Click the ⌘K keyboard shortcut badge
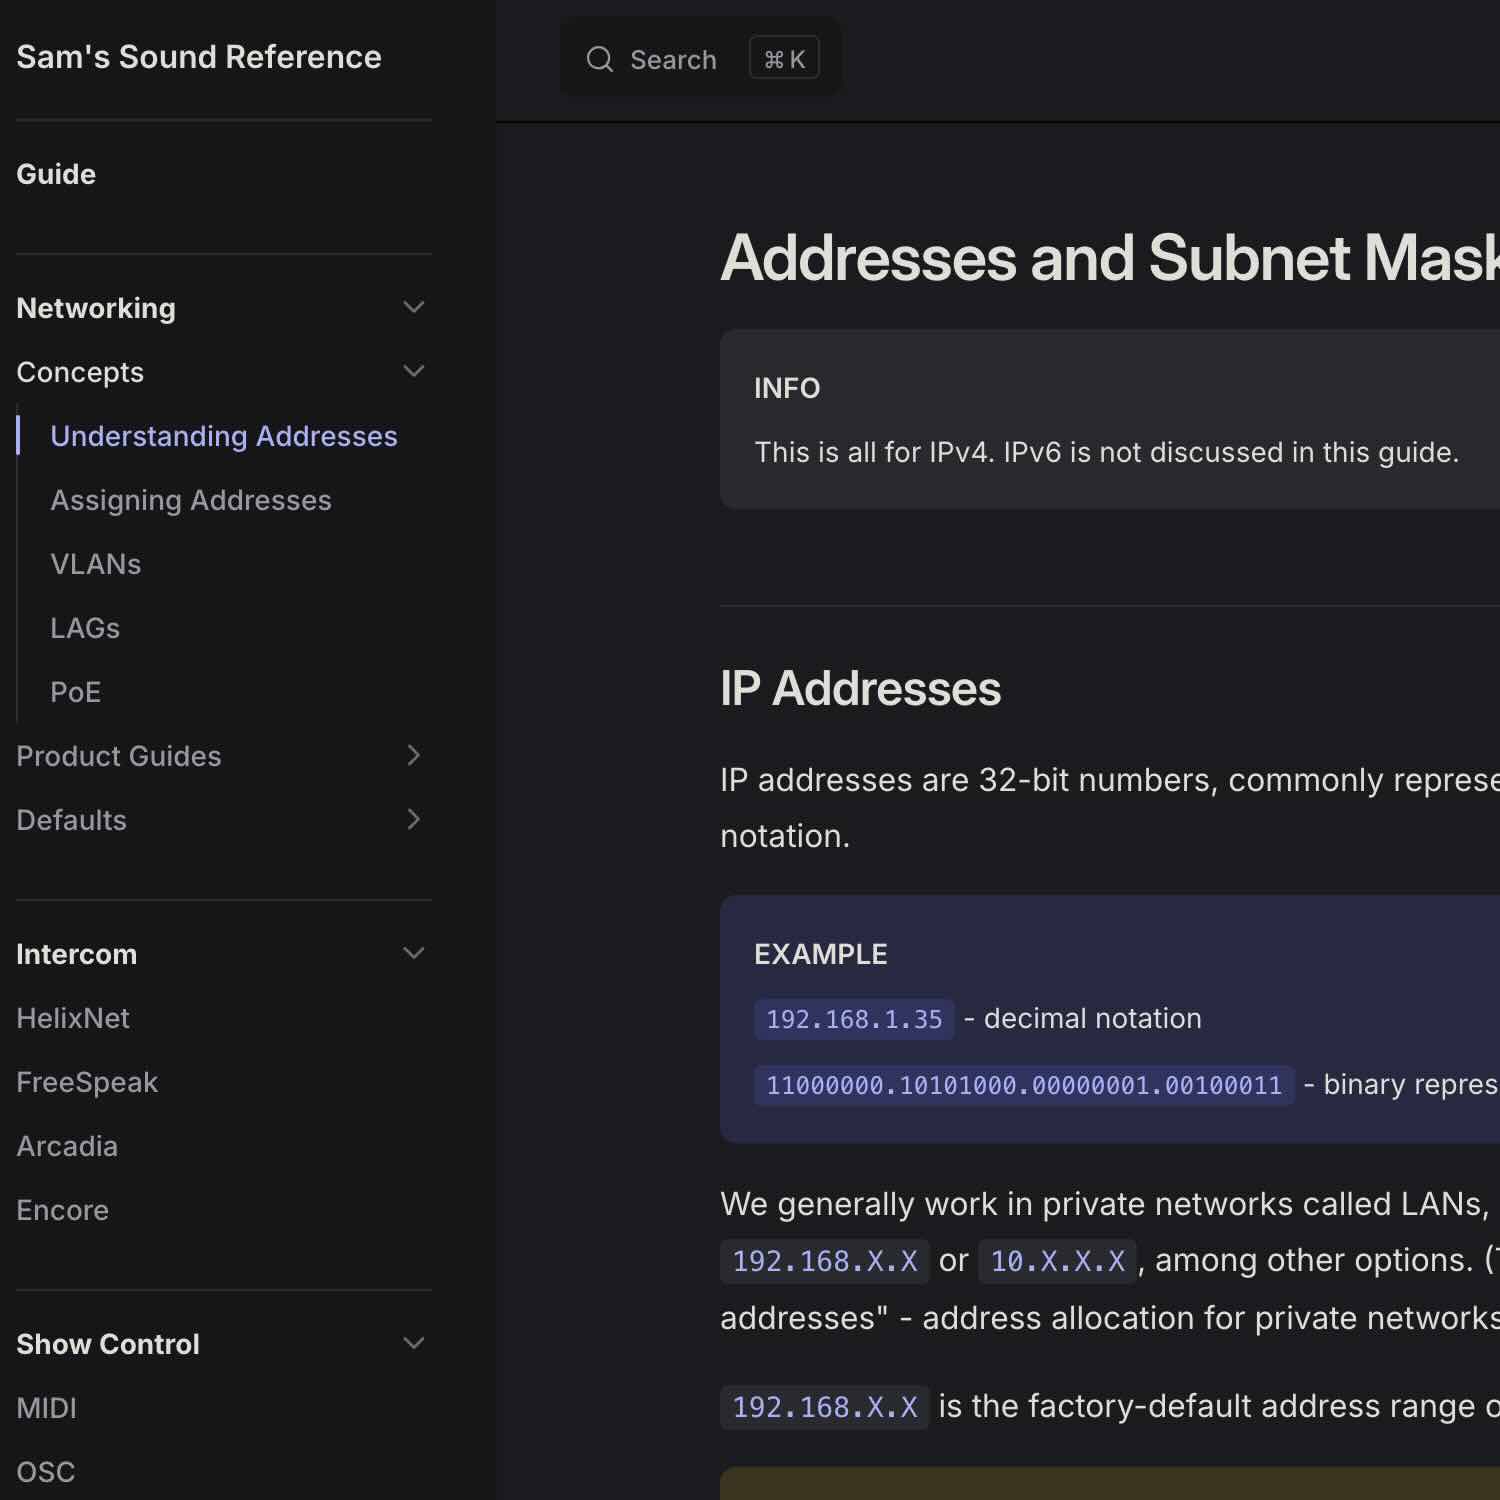Viewport: 1500px width, 1500px height. (784, 58)
